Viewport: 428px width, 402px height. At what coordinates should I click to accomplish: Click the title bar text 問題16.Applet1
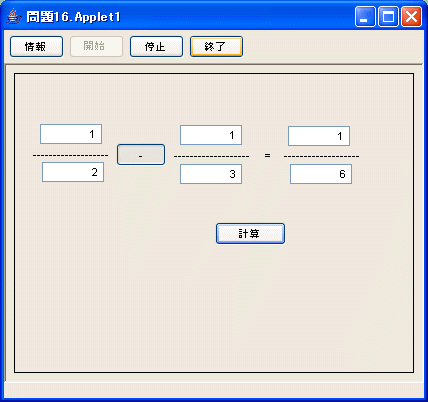tap(73, 17)
